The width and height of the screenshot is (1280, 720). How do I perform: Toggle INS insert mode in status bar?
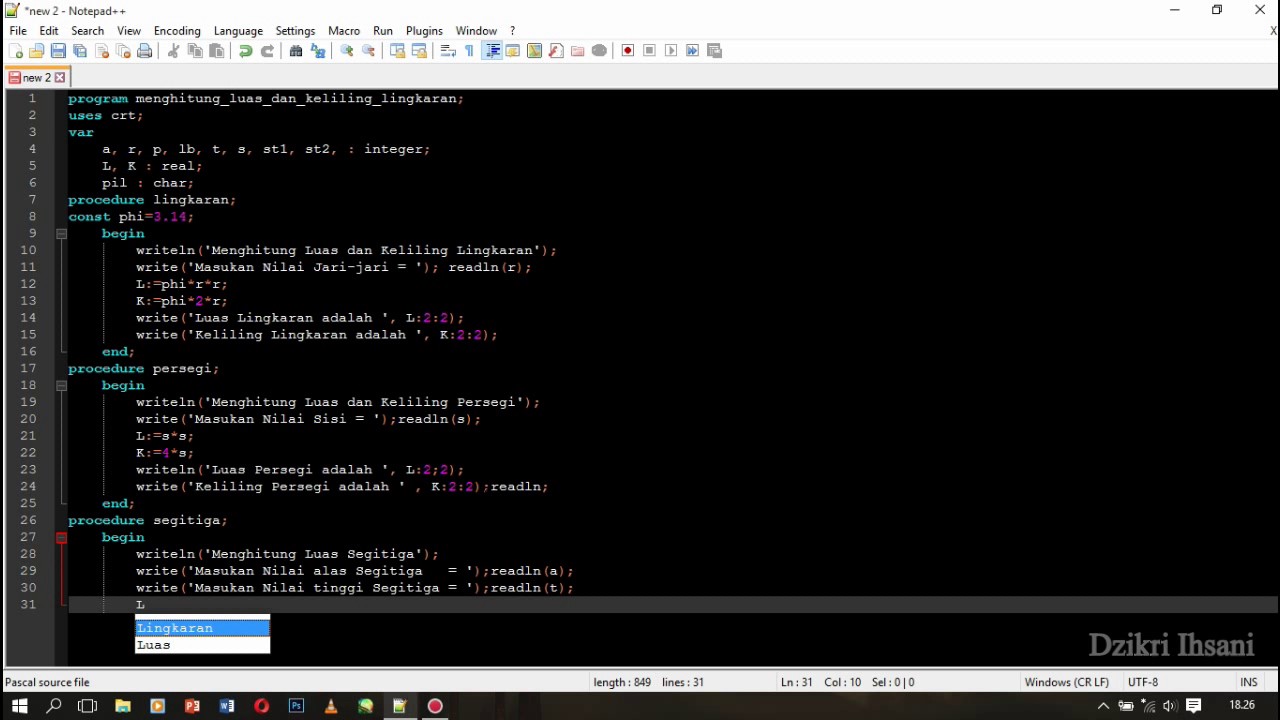click(x=1249, y=682)
